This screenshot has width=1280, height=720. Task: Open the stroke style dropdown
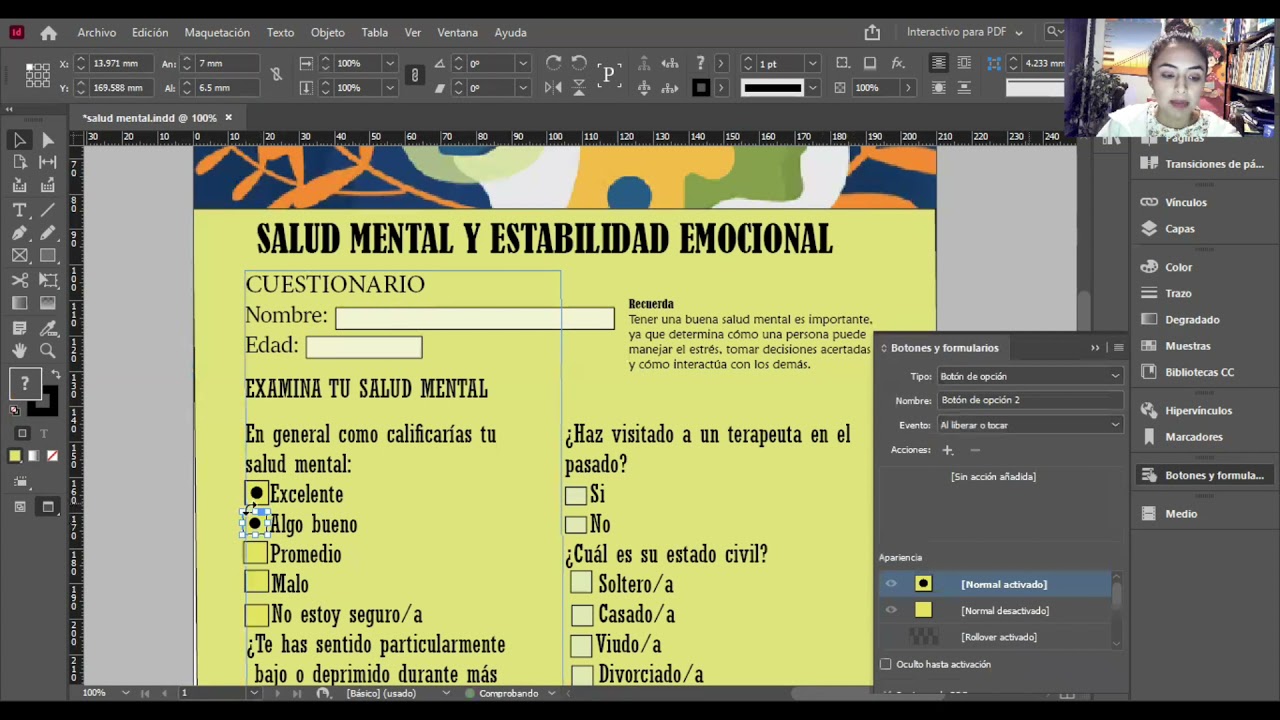tap(812, 88)
